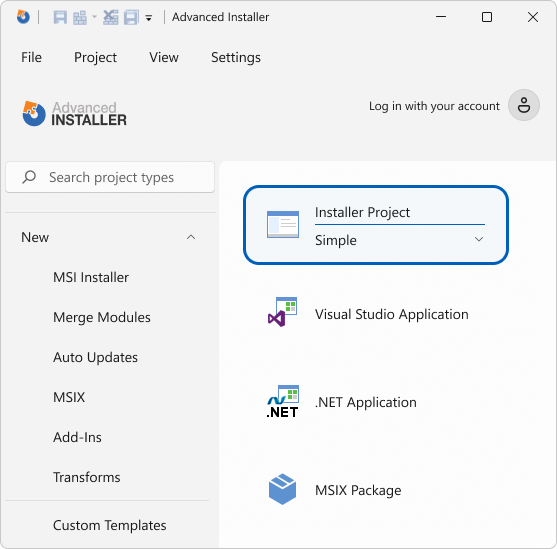Open the Settings menu

click(236, 57)
